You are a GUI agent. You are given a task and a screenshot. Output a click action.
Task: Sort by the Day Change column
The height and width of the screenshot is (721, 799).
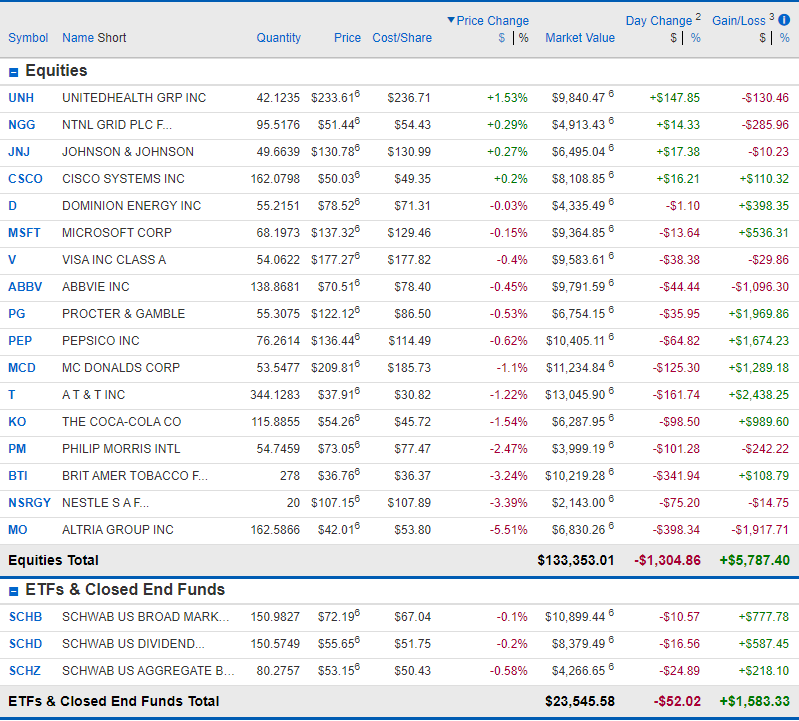(x=659, y=21)
